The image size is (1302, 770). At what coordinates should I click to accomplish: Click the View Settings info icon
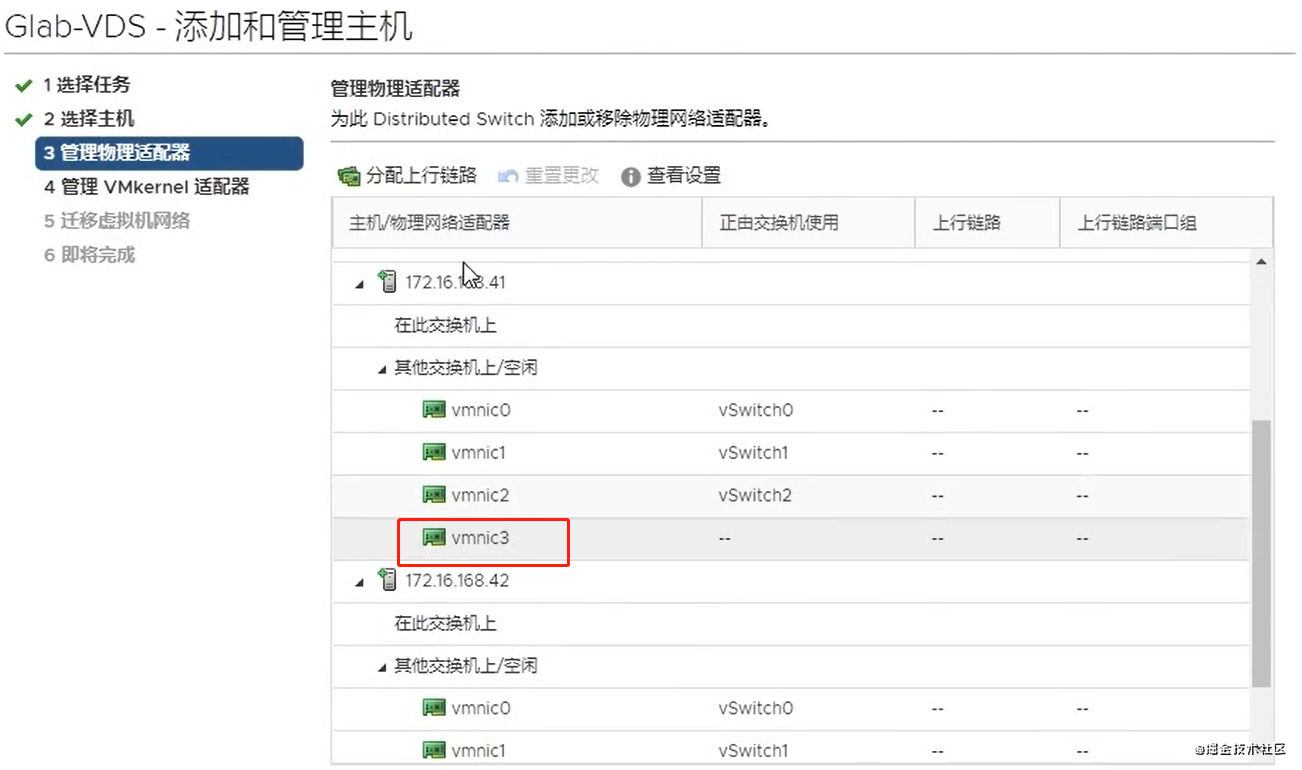click(630, 177)
